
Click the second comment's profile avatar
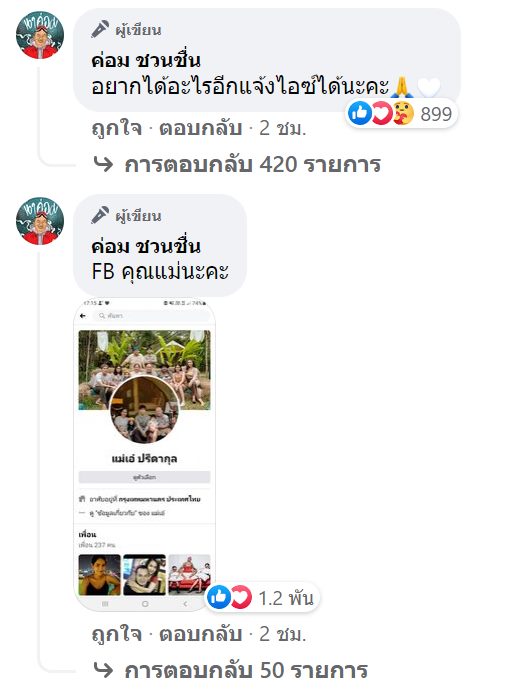pyautogui.click(x=40, y=221)
